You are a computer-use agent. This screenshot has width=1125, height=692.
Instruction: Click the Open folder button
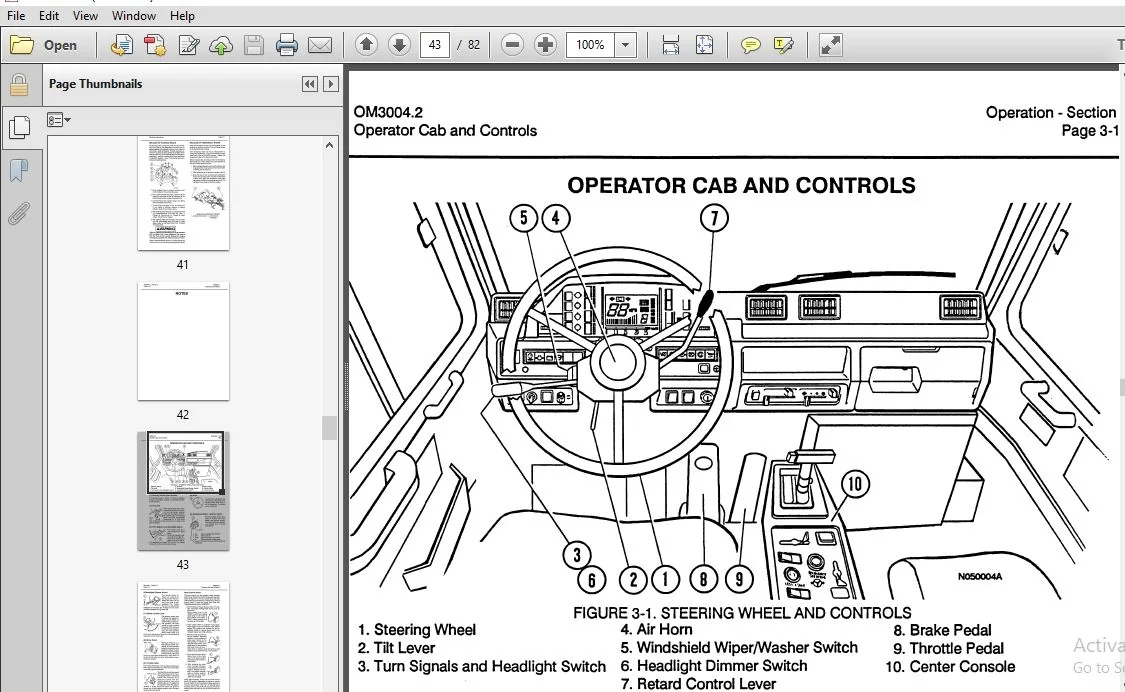tap(44, 45)
